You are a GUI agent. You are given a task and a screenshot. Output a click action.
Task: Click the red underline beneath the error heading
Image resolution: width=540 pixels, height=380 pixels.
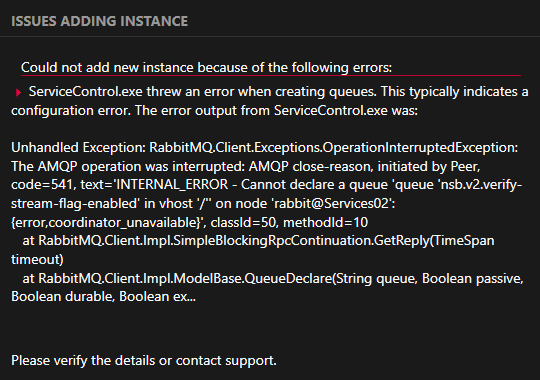tap(271, 75)
